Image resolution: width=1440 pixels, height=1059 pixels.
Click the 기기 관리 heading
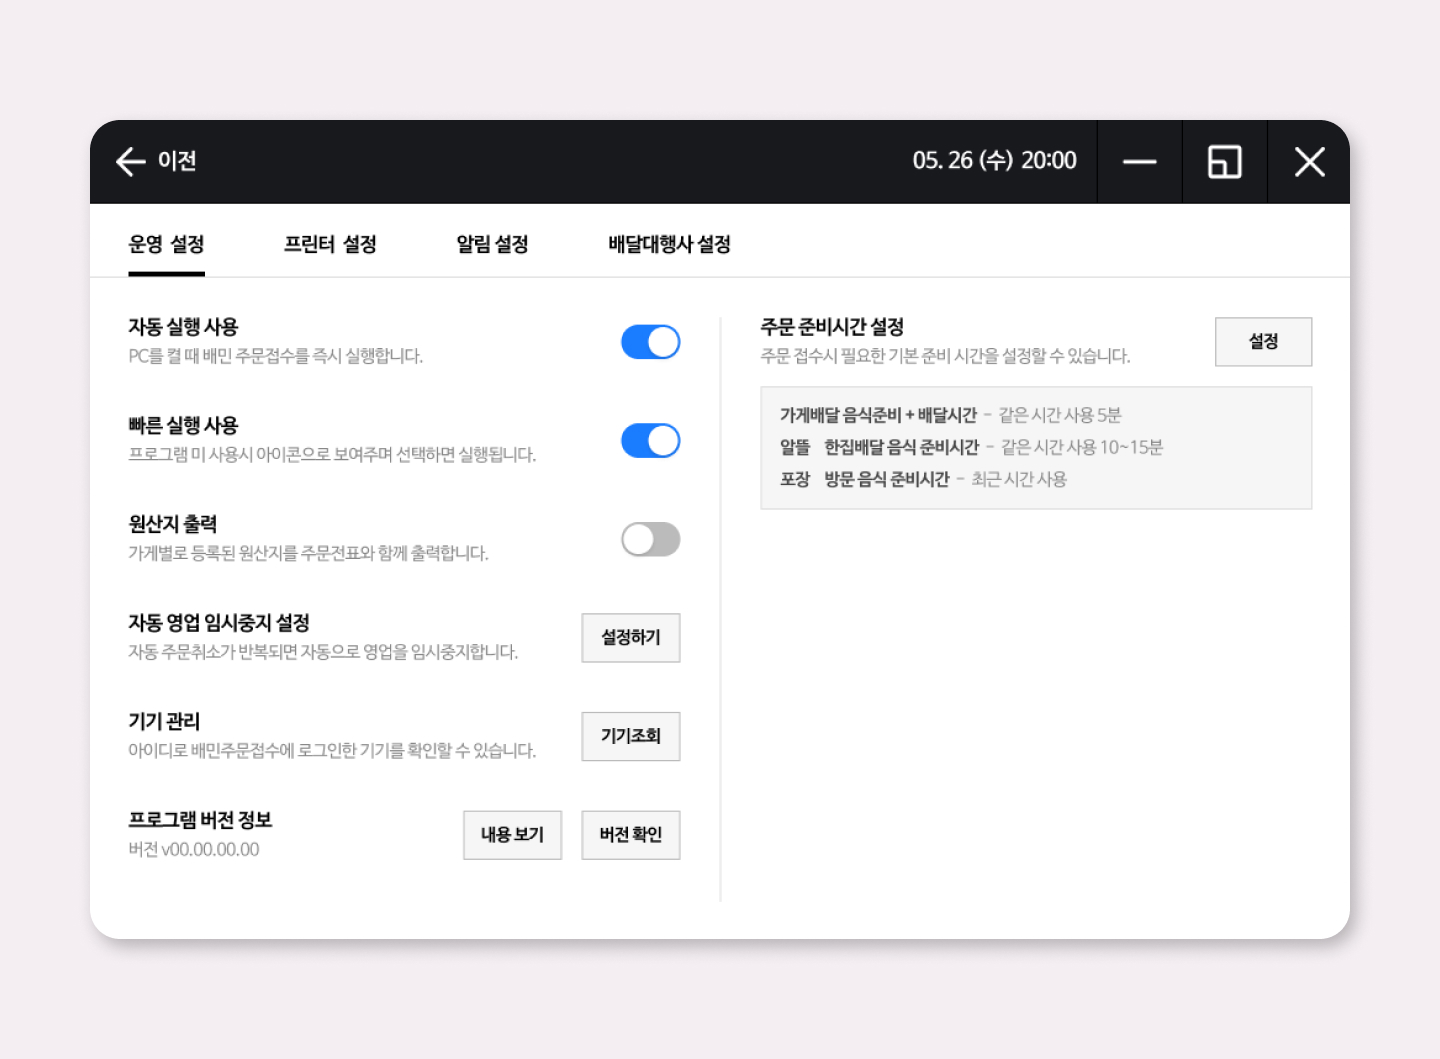pos(164,722)
